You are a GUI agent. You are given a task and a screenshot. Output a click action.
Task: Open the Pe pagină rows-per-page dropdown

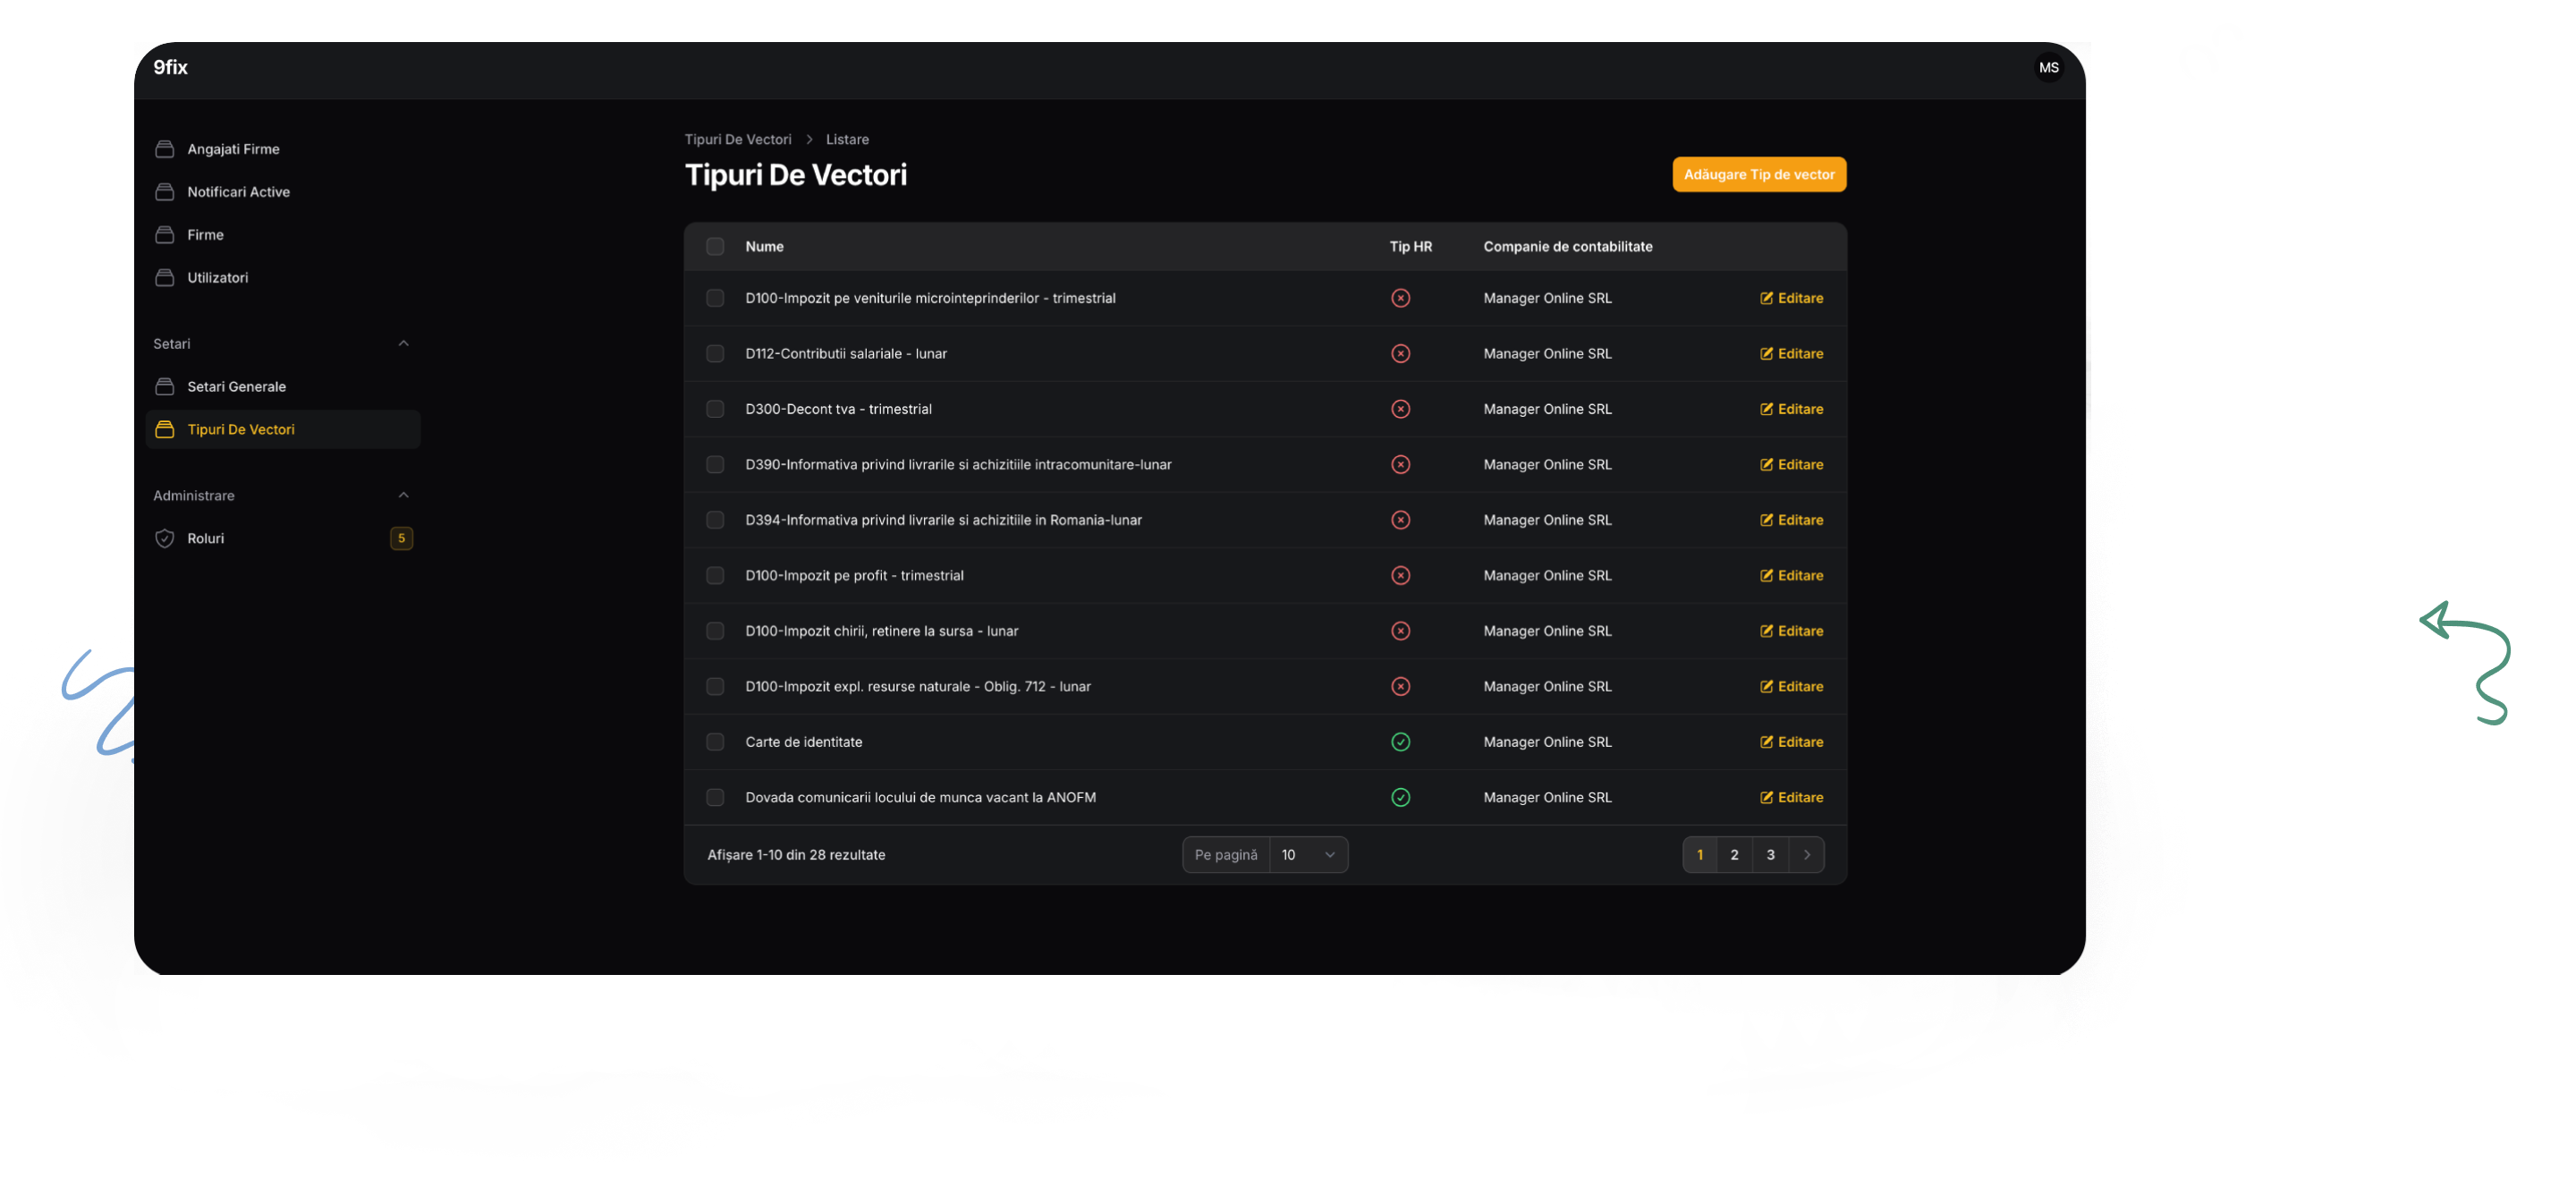click(1307, 855)
